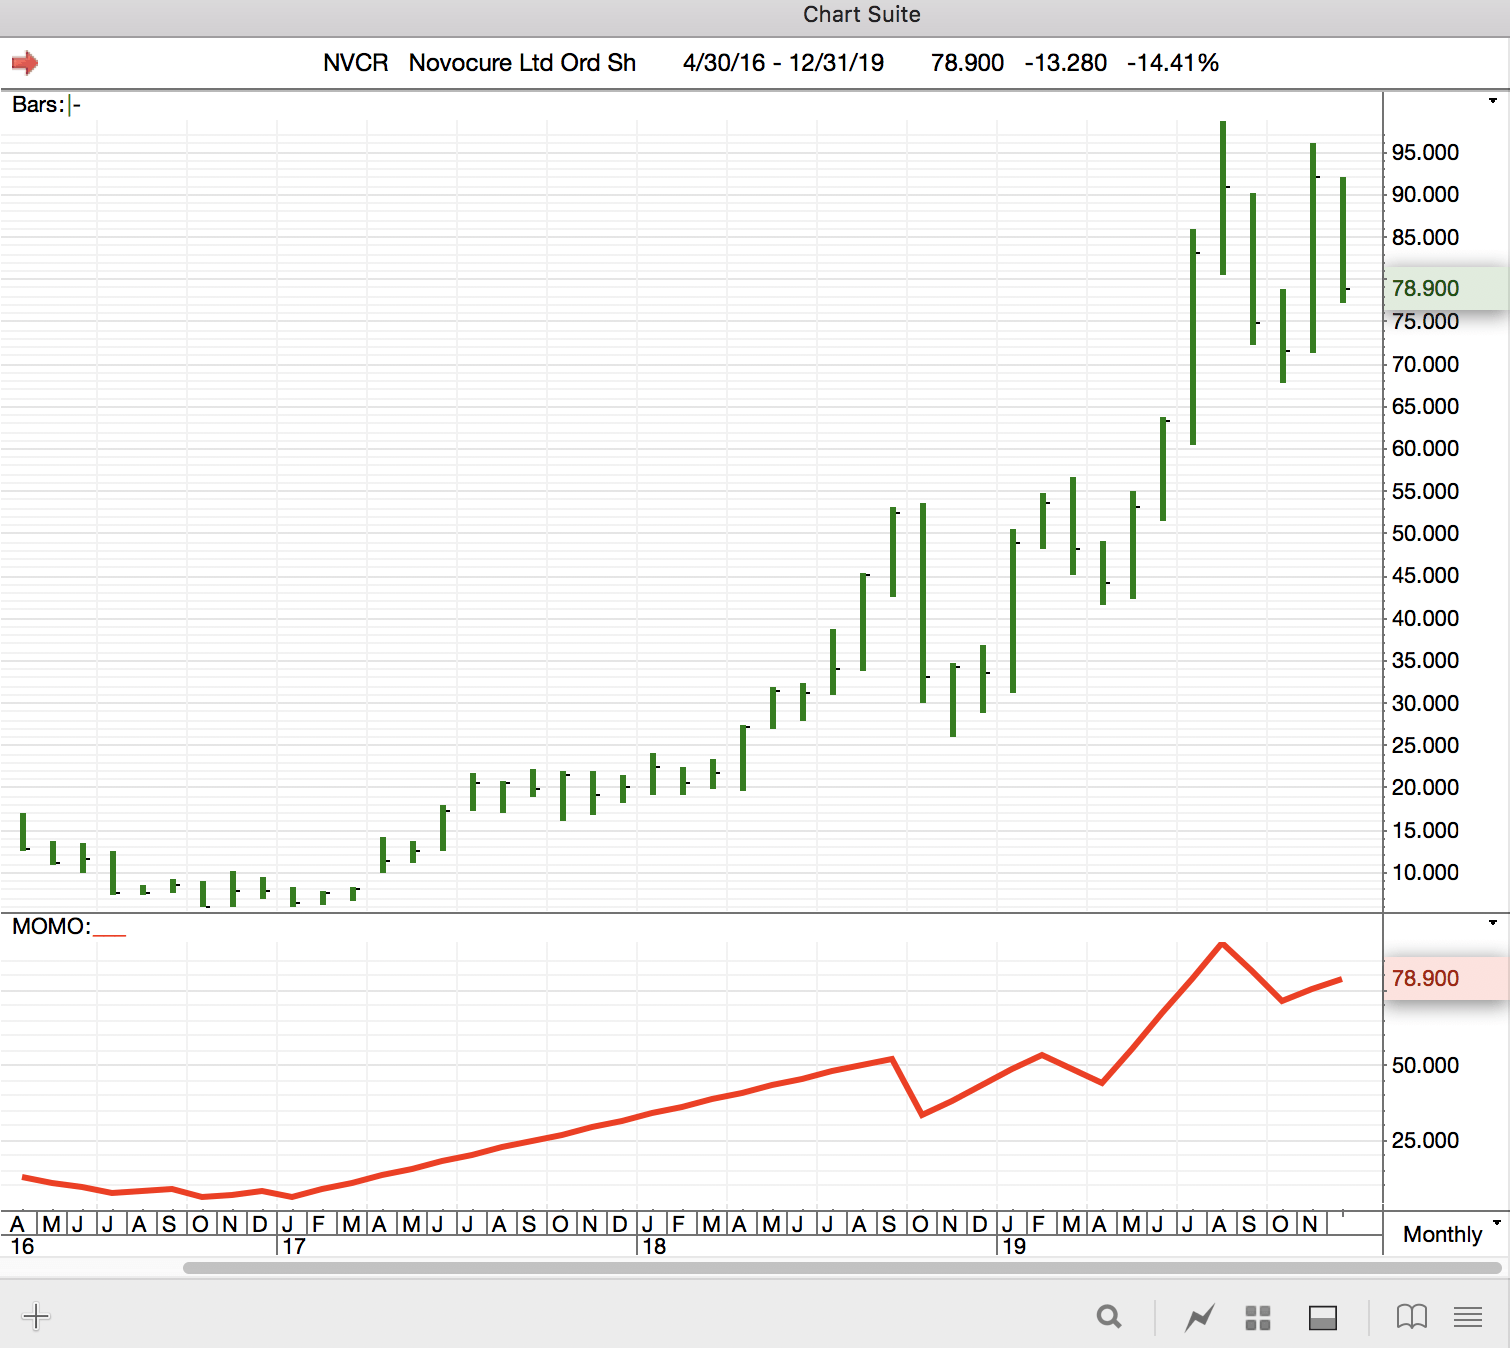The width and height of the screenshot is (1510, 1348).
Task: Click the plus icon in the bottom bar
Action: pos(36,1316)
